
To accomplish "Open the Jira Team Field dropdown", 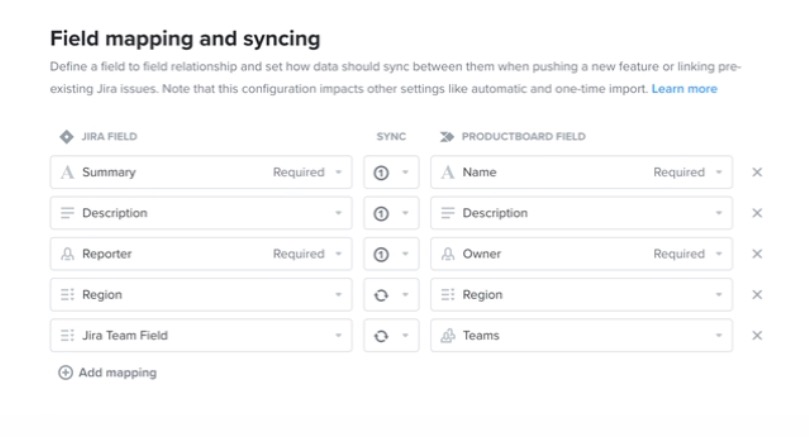I will coord(201,335).
